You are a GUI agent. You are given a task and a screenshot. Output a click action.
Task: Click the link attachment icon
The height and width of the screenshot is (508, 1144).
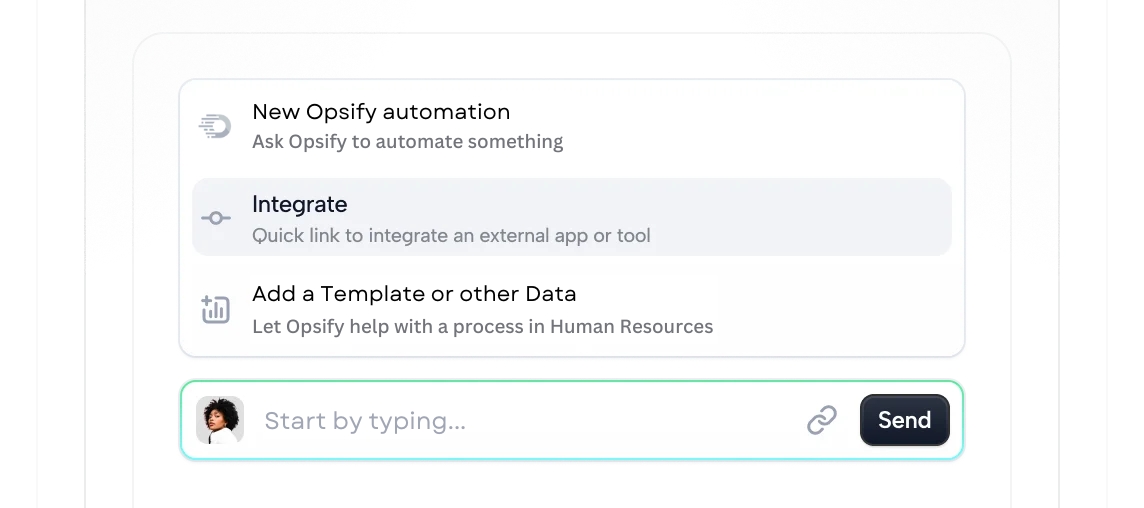[x=822, y=420]
